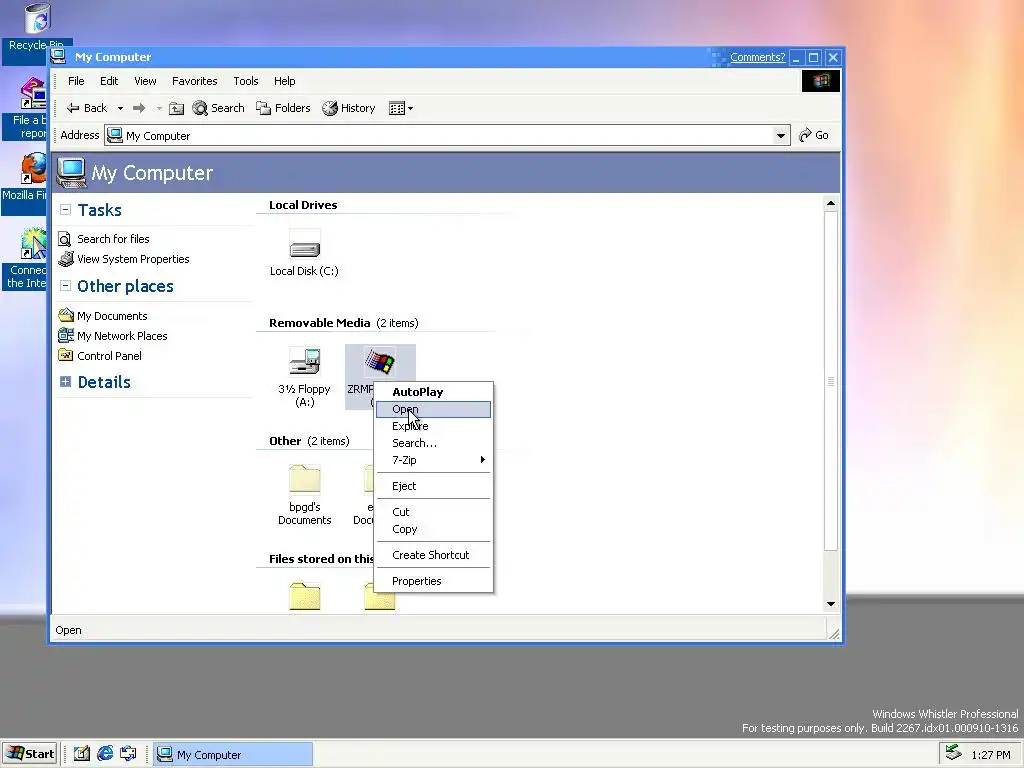
Task: Open the Back button history dropdown arrow
Action: click(120, 108)
